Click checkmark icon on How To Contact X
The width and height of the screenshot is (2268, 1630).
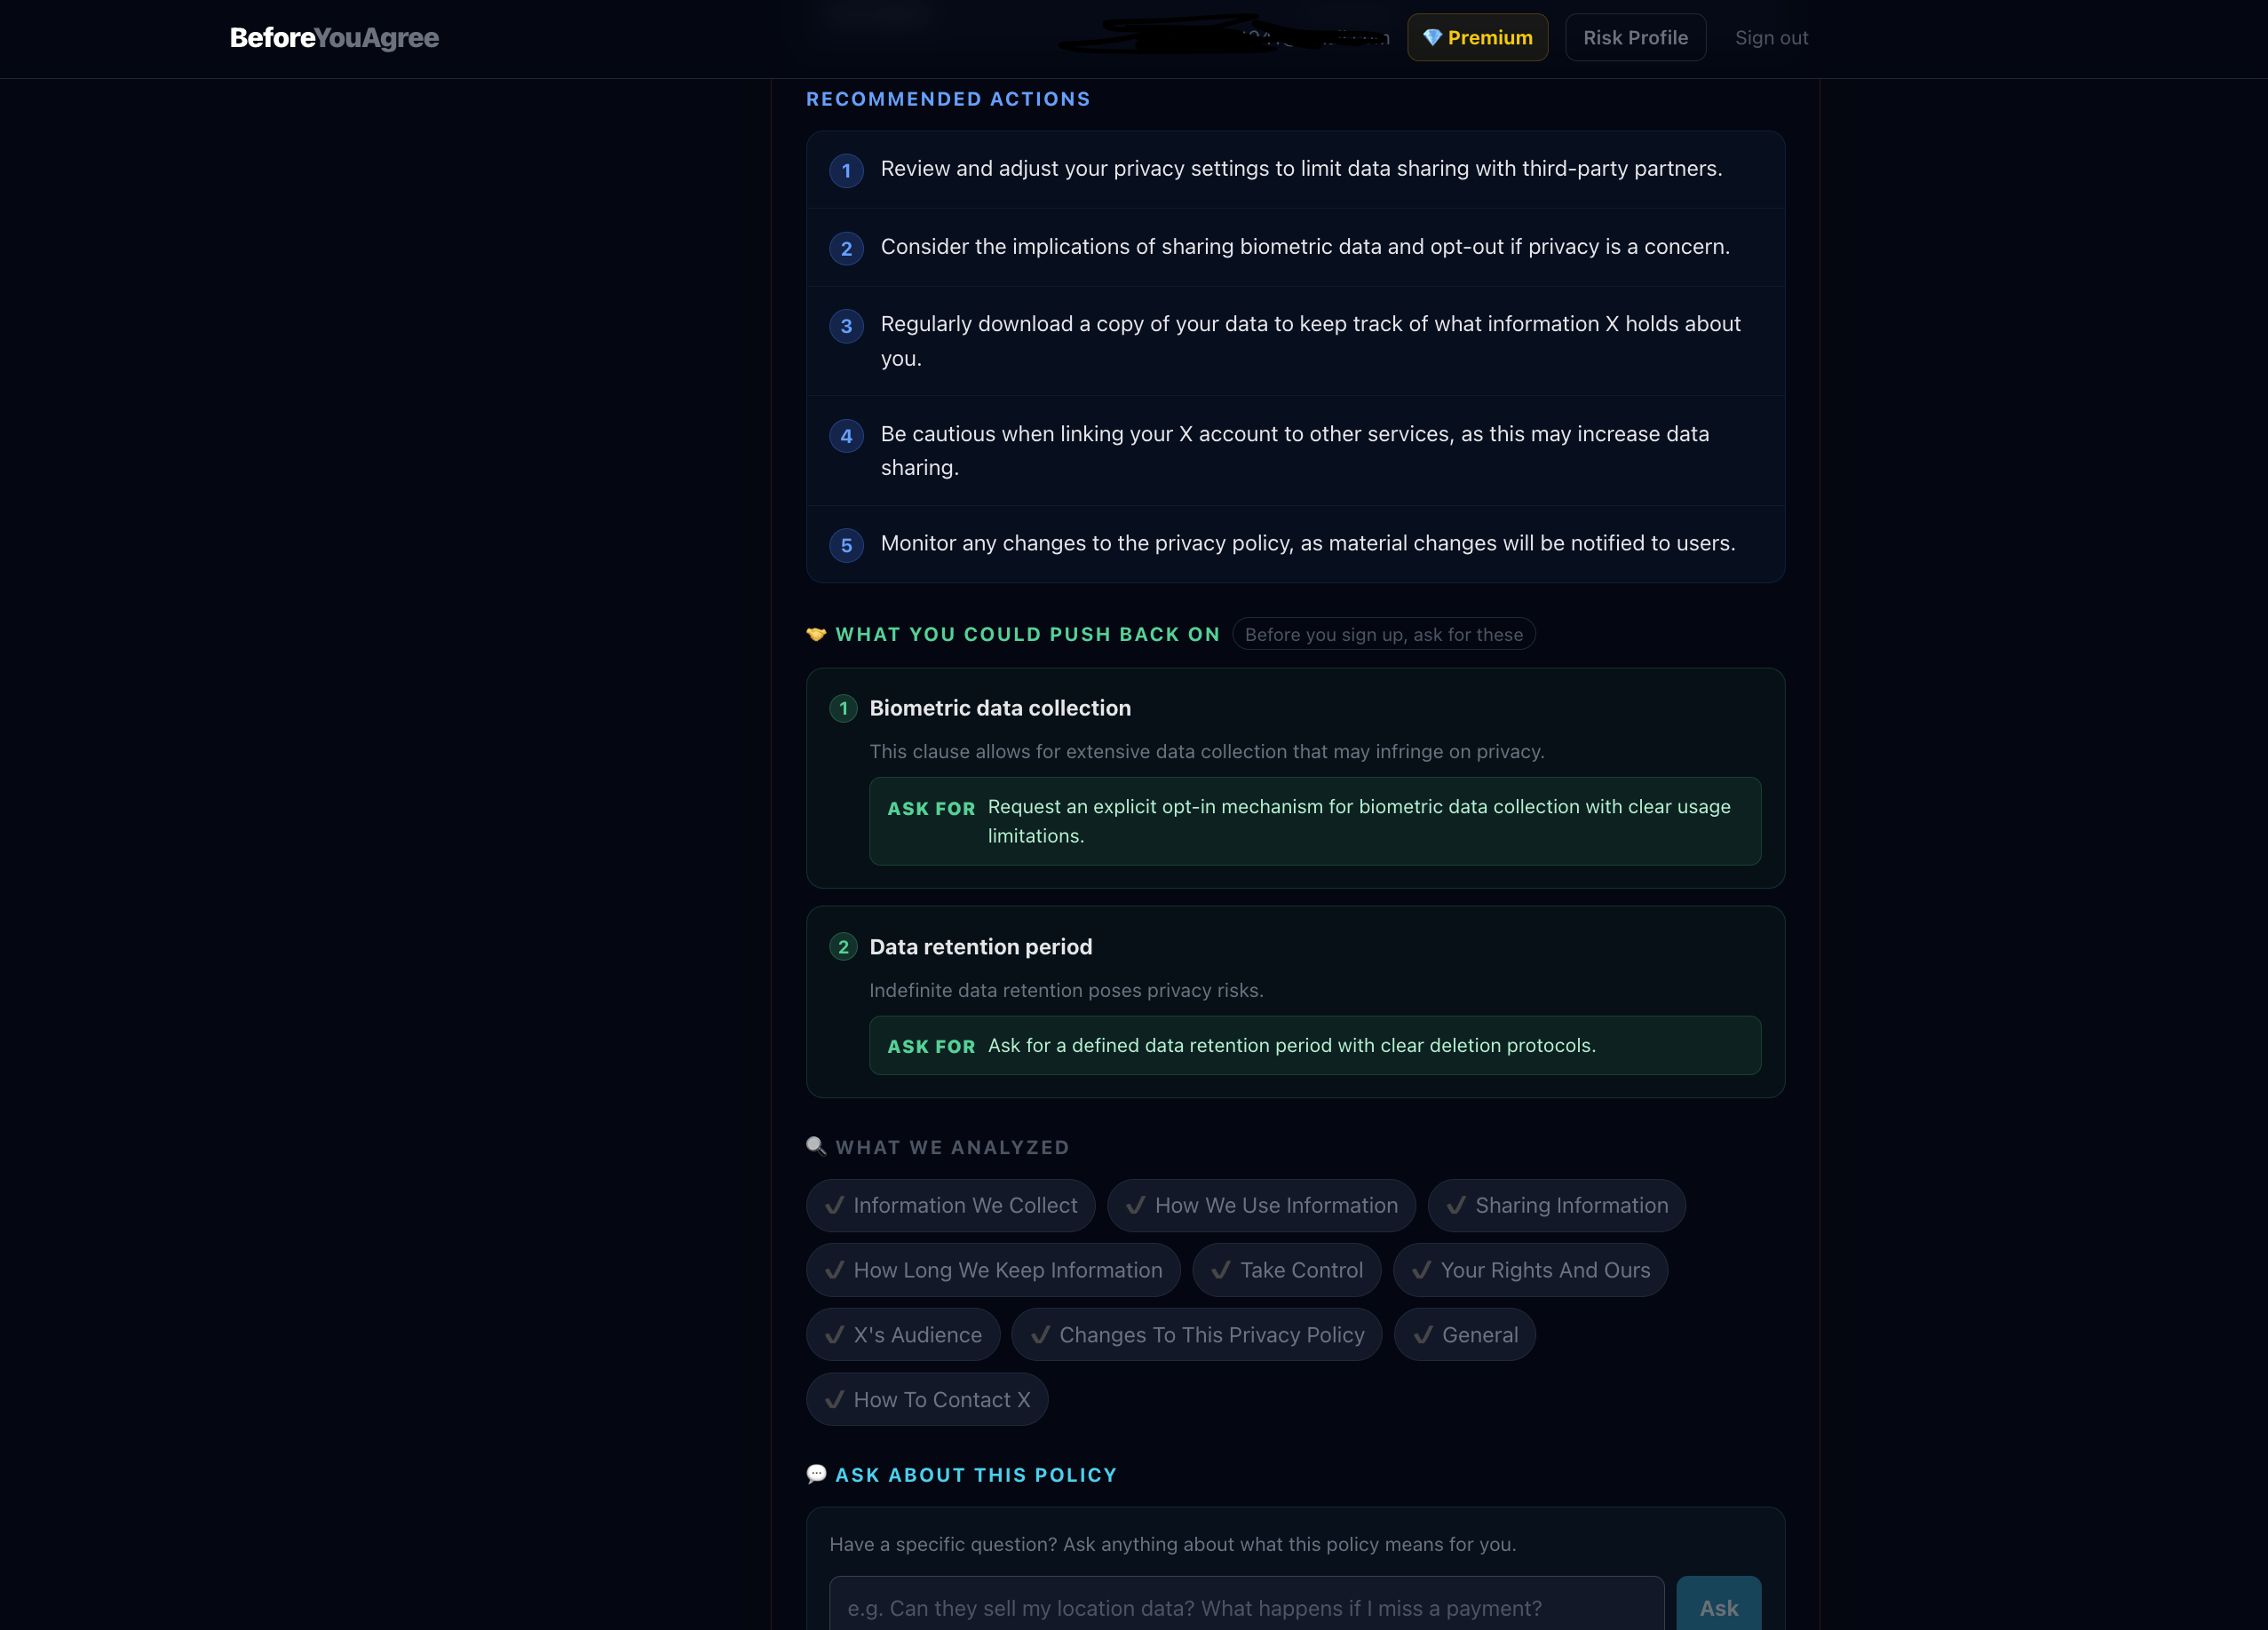[834, 1400]
